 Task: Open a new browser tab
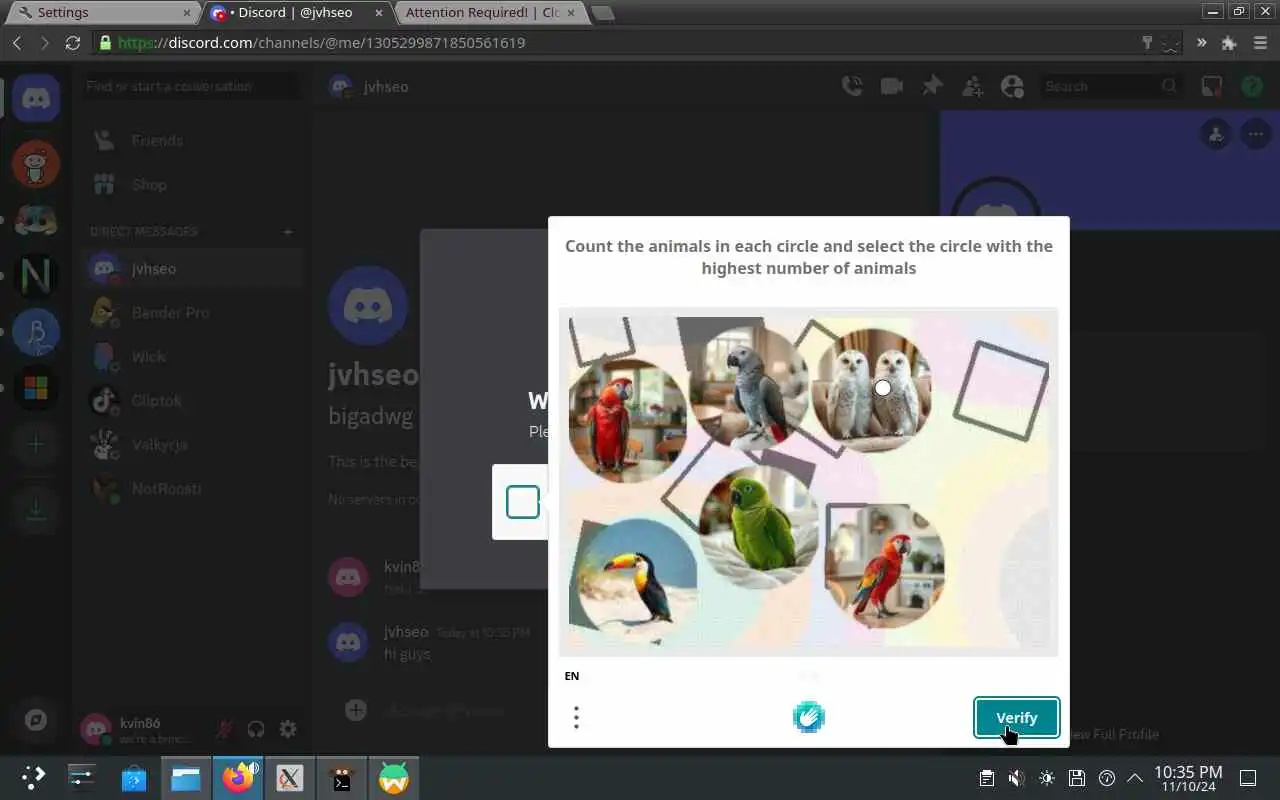(602, 13)
